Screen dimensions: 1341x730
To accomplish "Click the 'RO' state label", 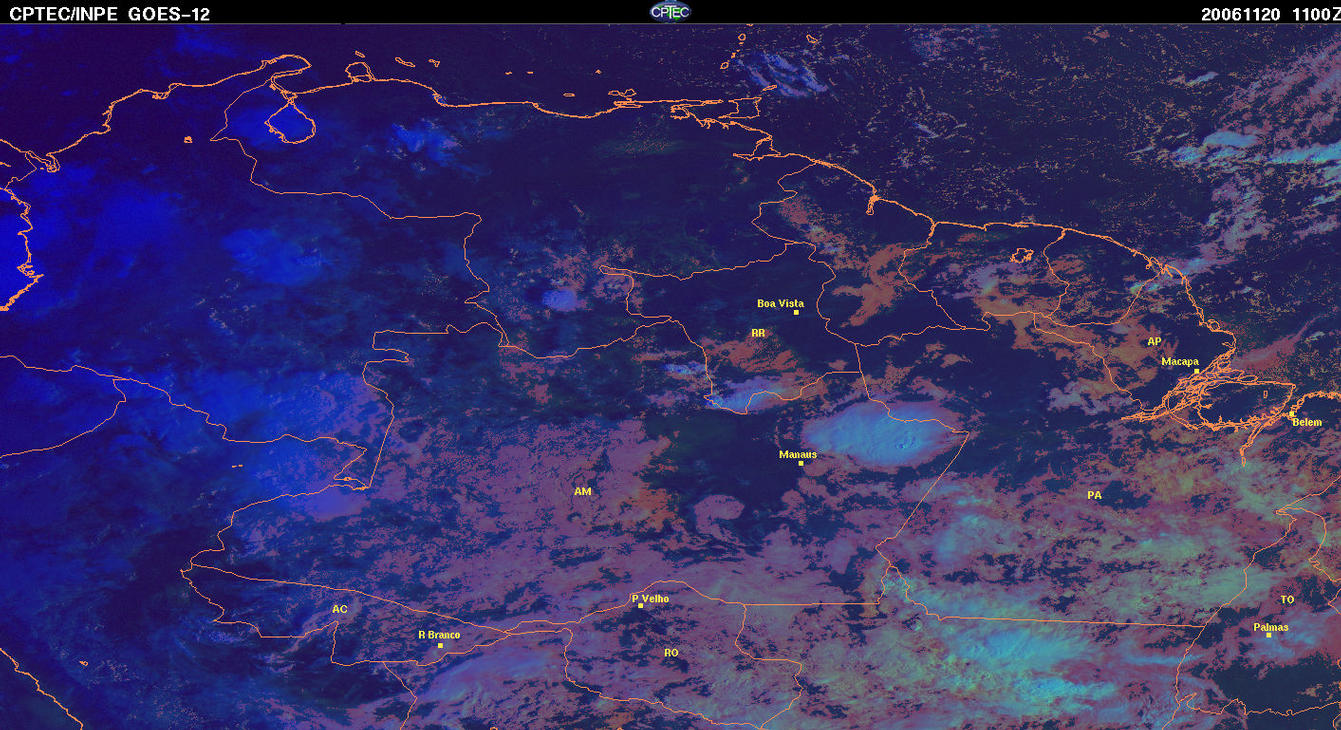I will pyautogui.click(x=671, y=652).
